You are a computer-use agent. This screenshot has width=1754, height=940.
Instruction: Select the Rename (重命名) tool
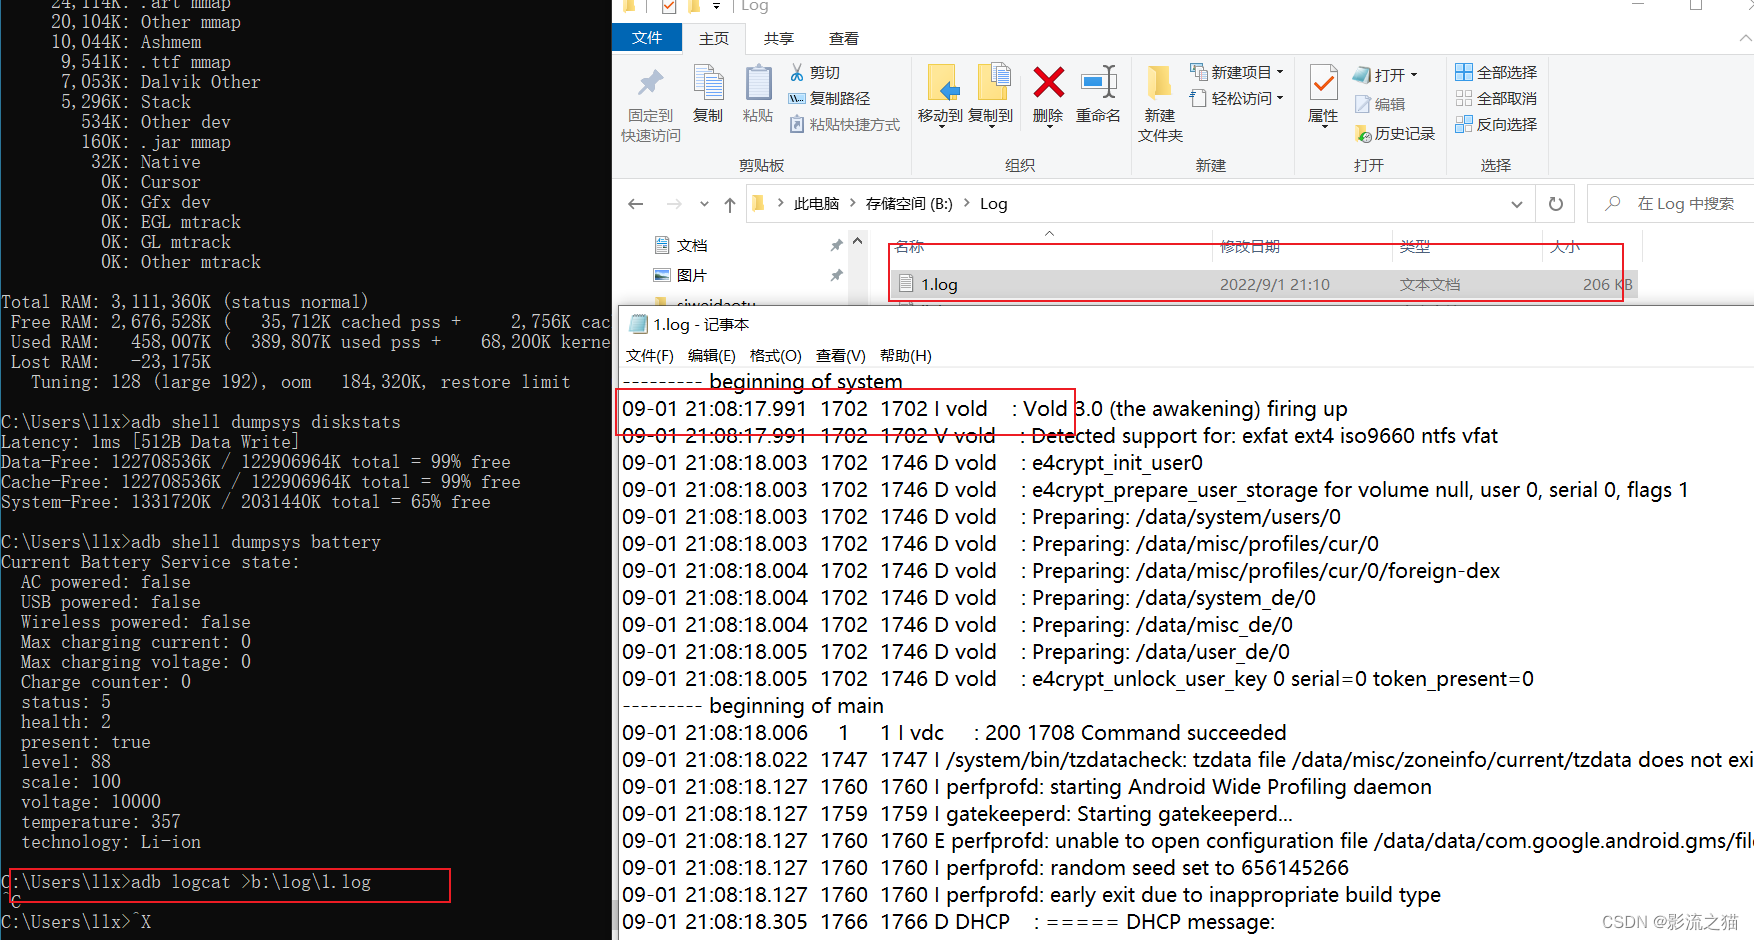click(x=1098, y=95)
